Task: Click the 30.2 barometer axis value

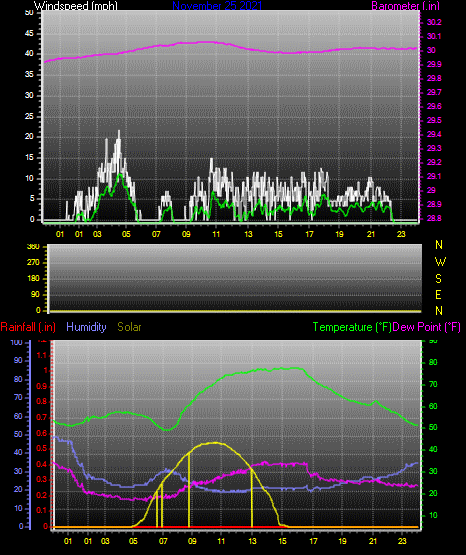Action: [434, 22]
